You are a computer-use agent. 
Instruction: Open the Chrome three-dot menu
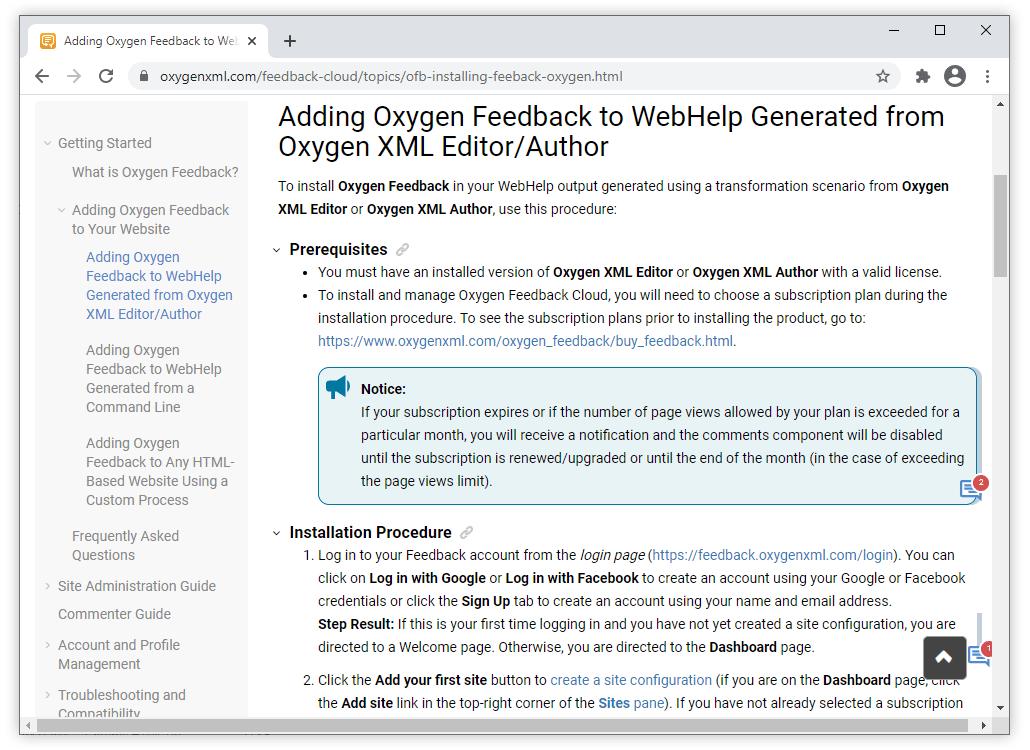click(x=987, y=76)
